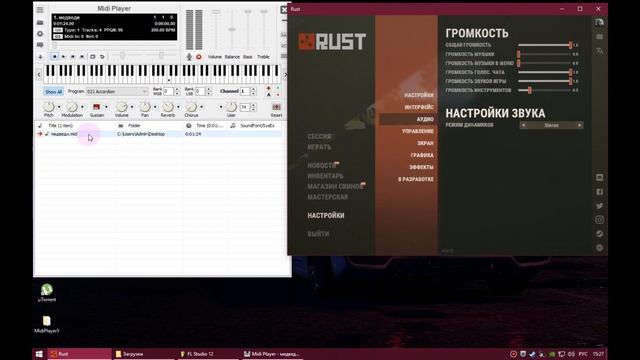Click the Reset controllers icon
The width and height of the screenshot is (640, 360).
(276, 107)
